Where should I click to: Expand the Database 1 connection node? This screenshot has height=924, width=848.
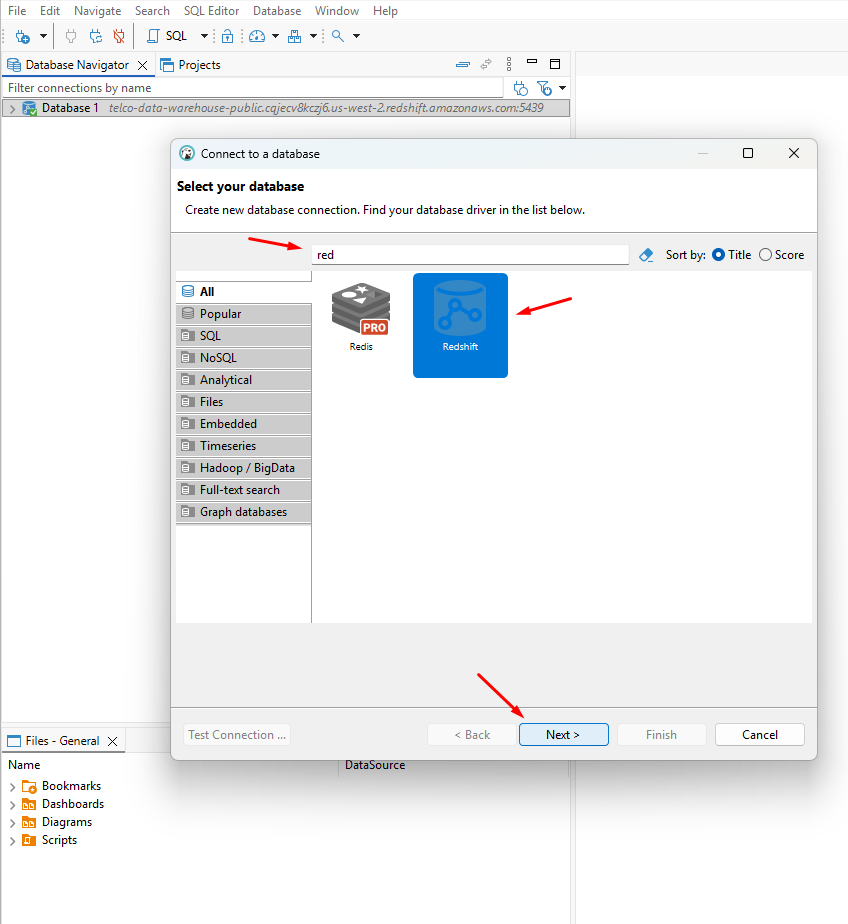(12, 108)
